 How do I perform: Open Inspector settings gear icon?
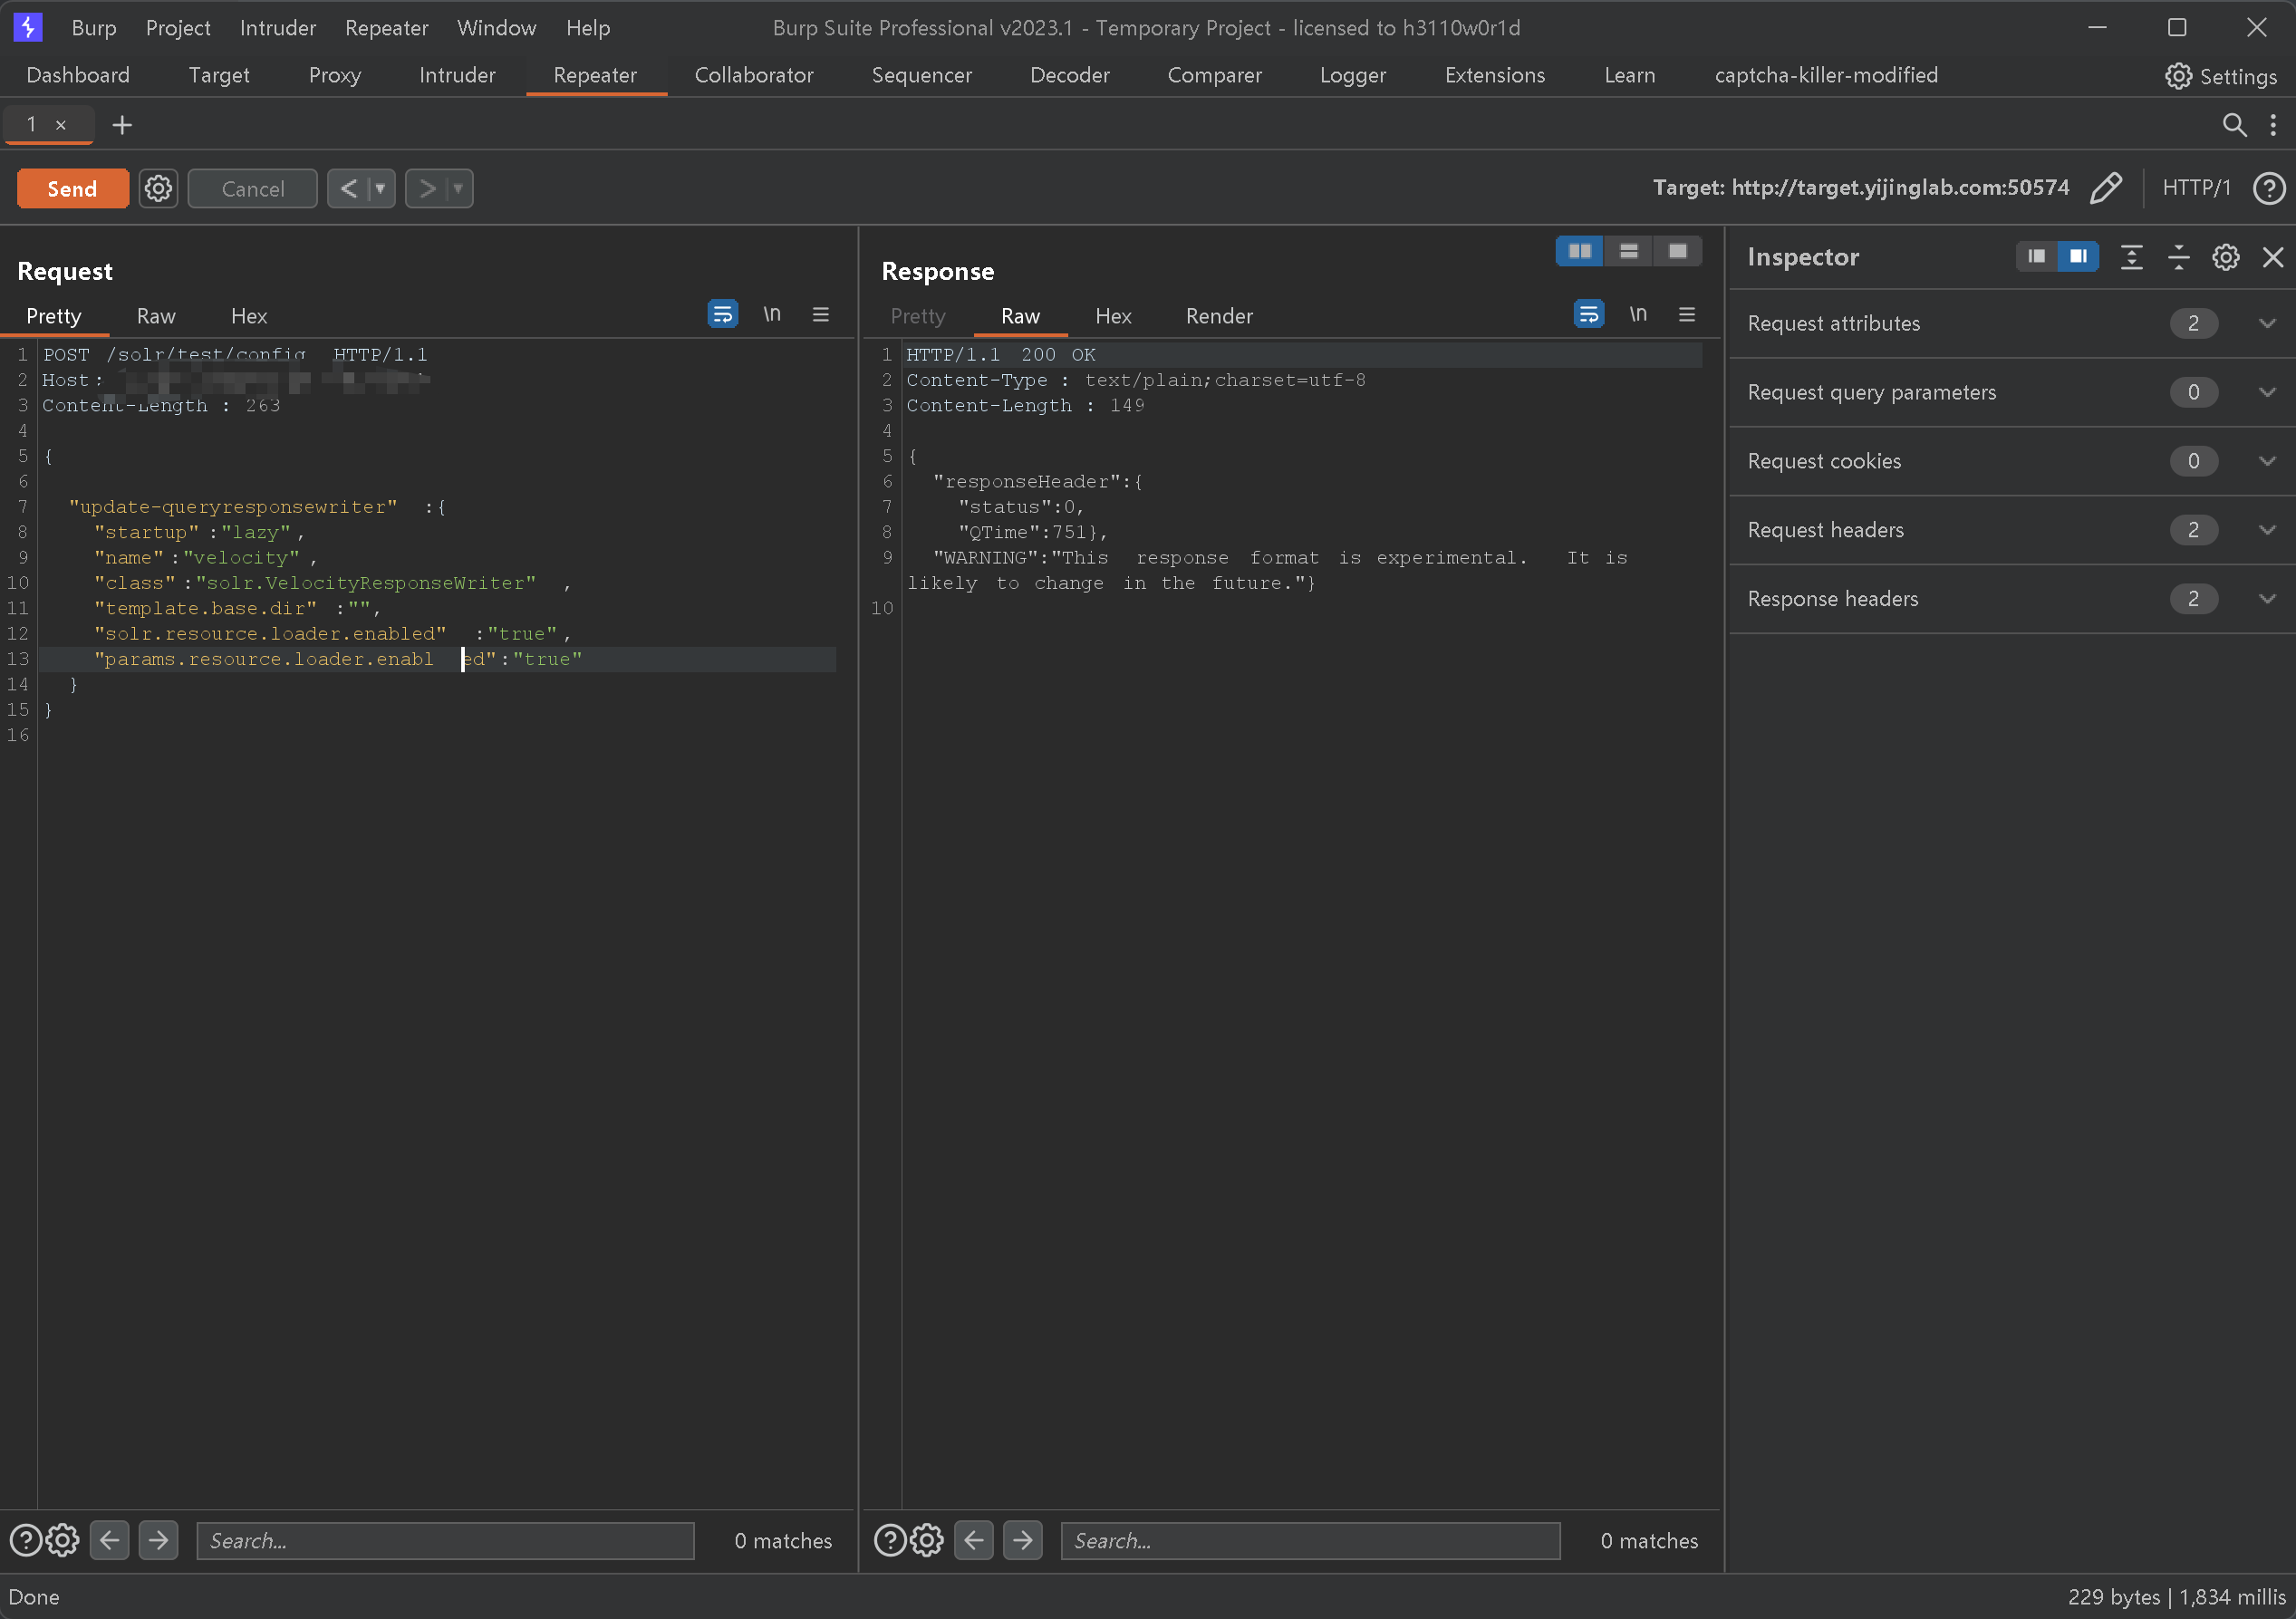pos(2225,257)
